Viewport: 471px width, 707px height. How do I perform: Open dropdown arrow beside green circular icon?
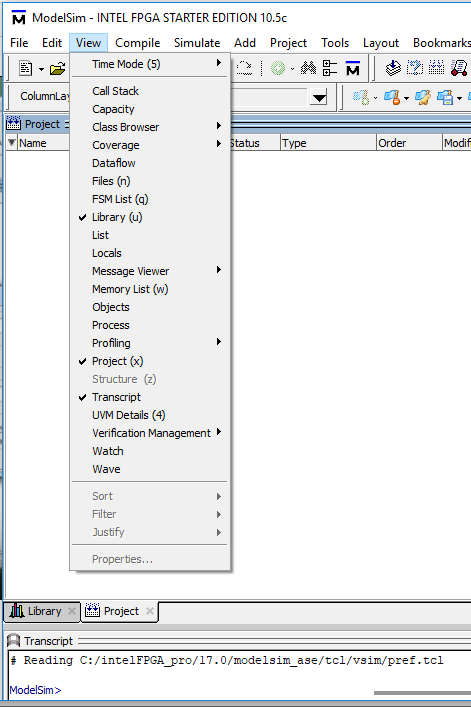click(292, 69)
